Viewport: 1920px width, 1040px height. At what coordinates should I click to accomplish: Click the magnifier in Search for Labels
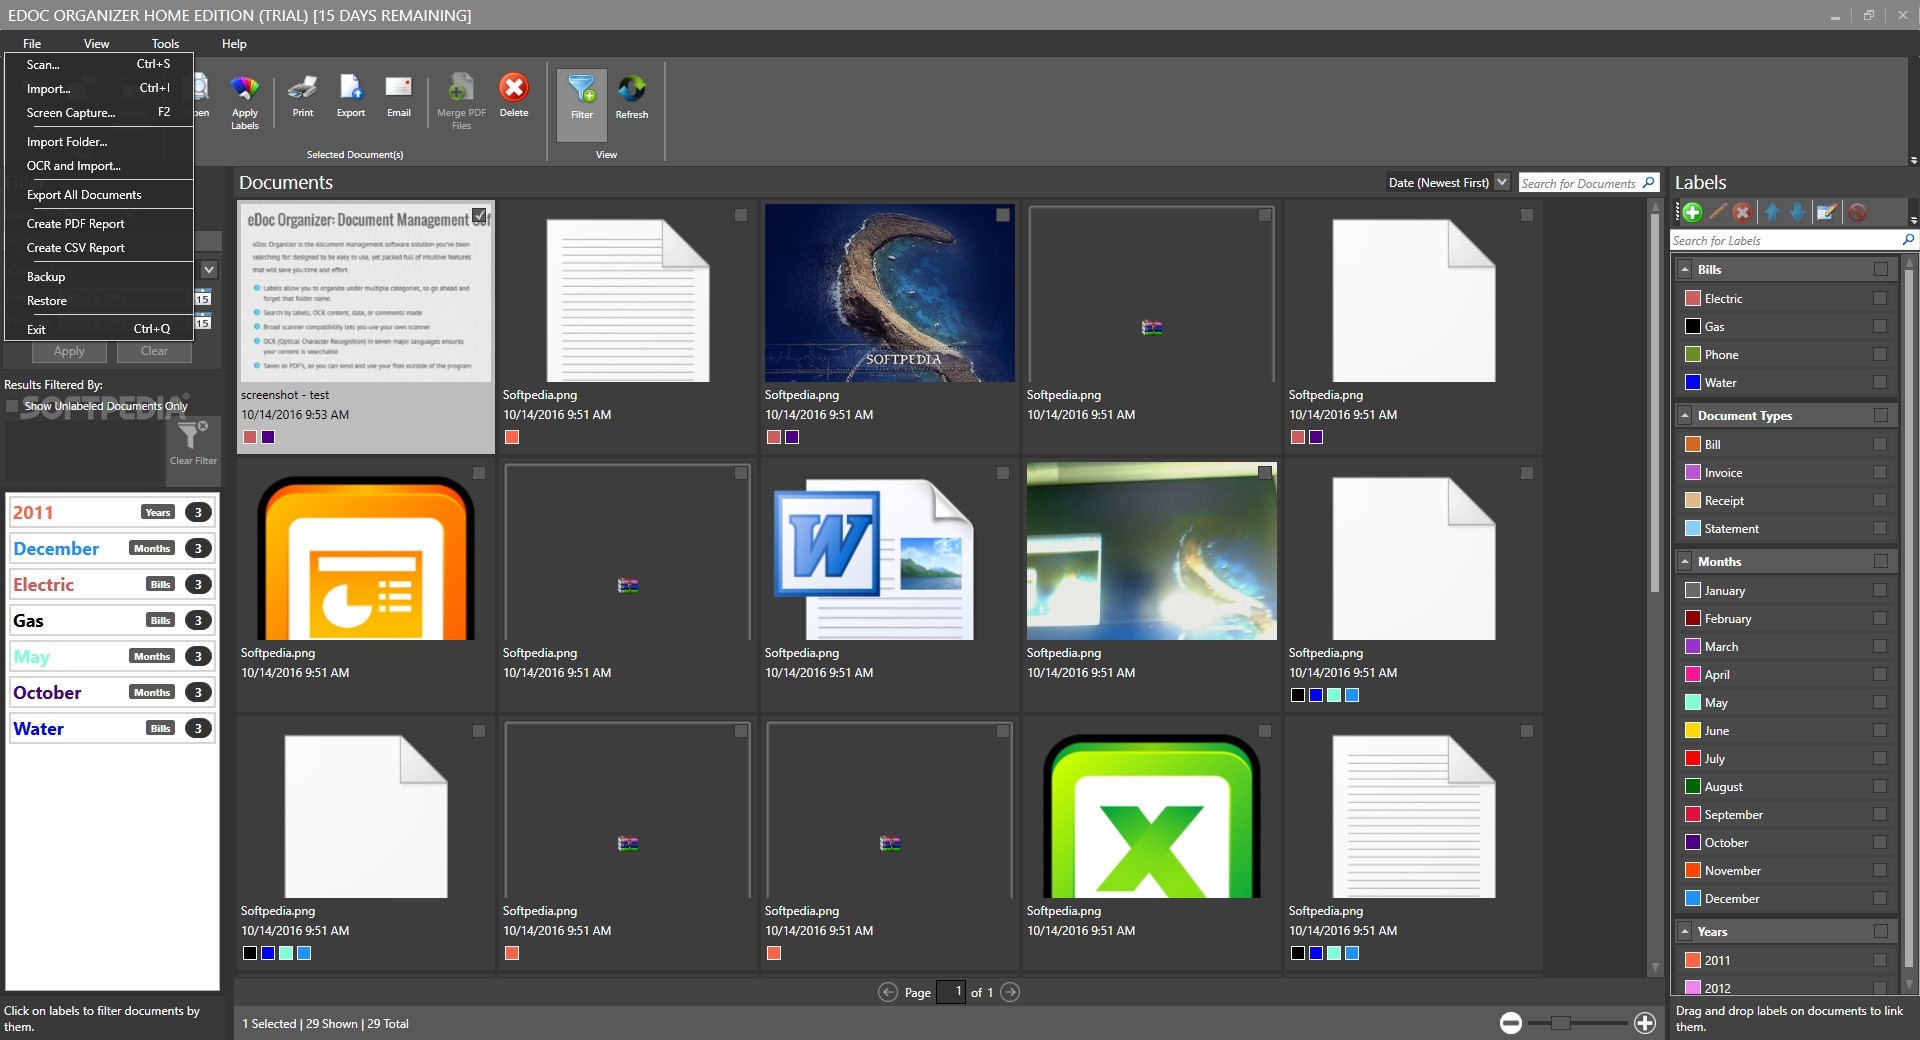coord(1907,240)
